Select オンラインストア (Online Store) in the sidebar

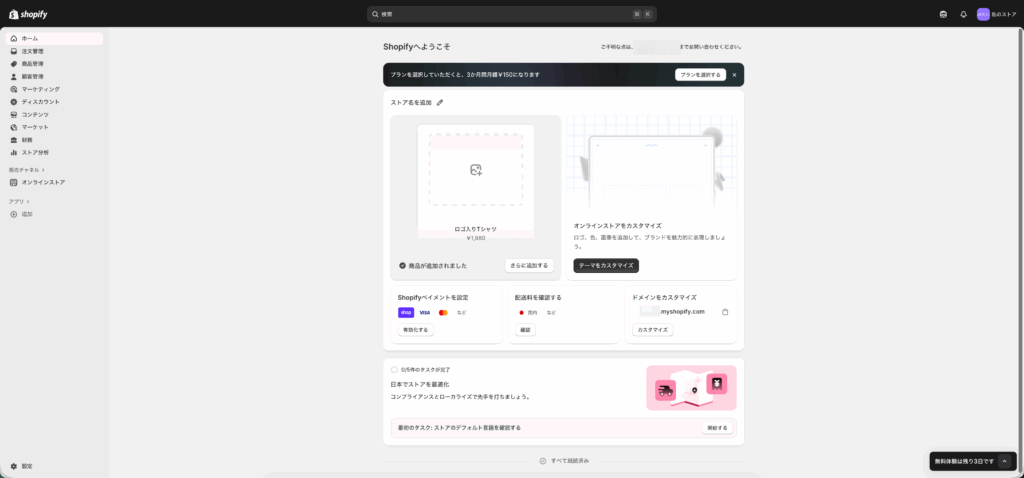click(x=43, y=182)
